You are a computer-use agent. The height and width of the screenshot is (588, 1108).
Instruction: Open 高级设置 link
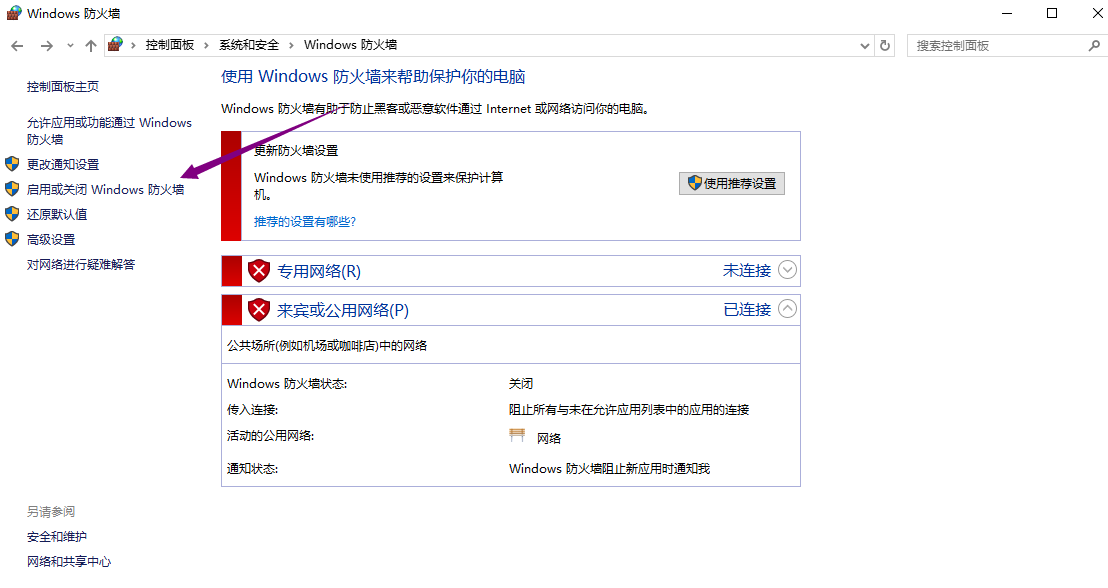51,240
